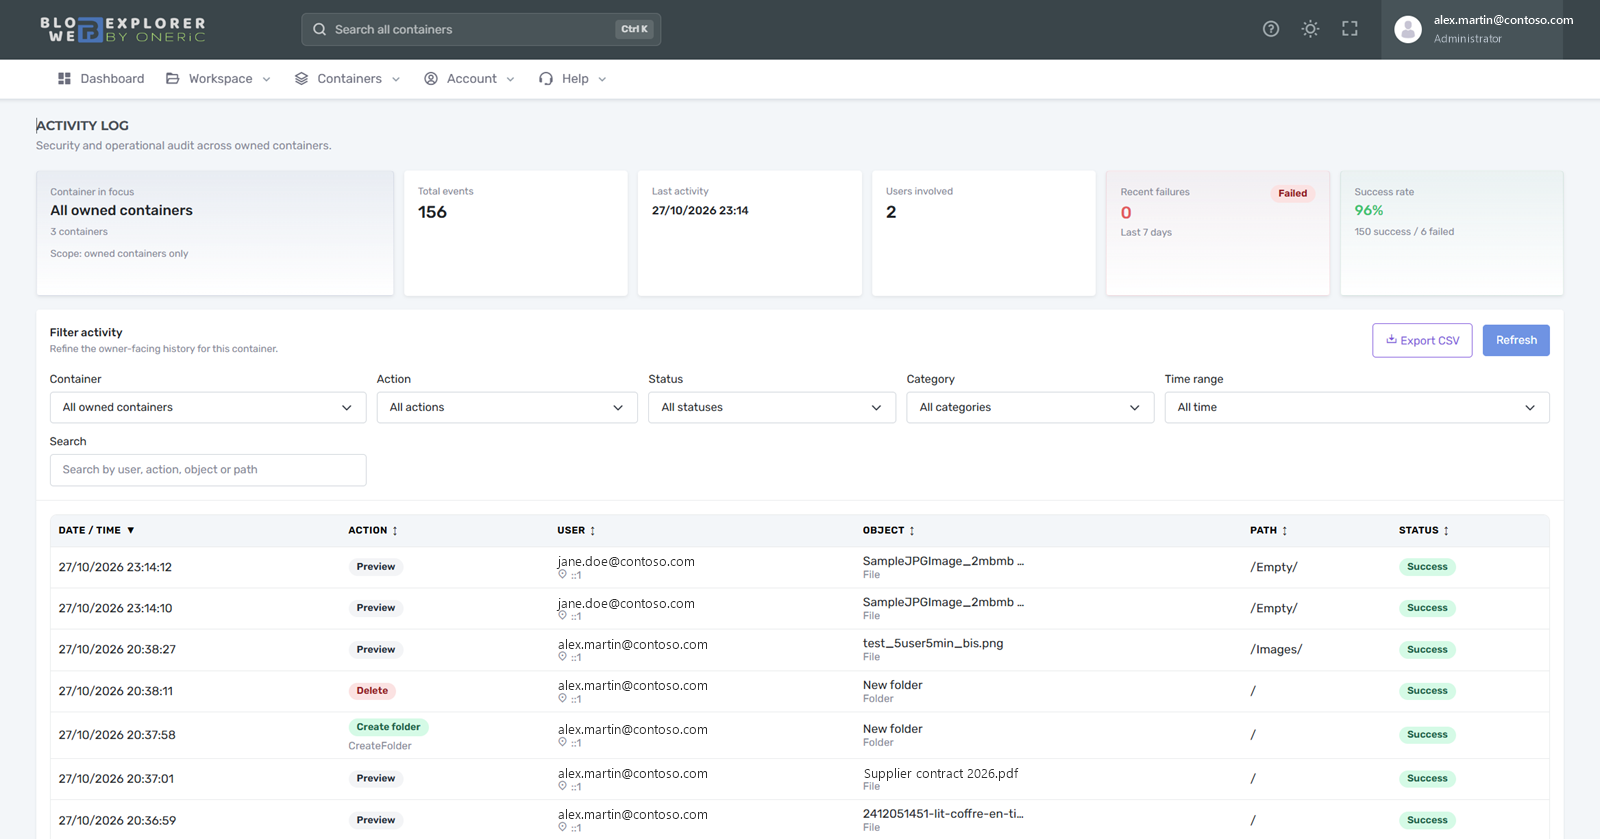The width and height of the screenshot is (1600, 839).
Task: Expand the Action filter dropdown
Action: [x=507, y=407]
